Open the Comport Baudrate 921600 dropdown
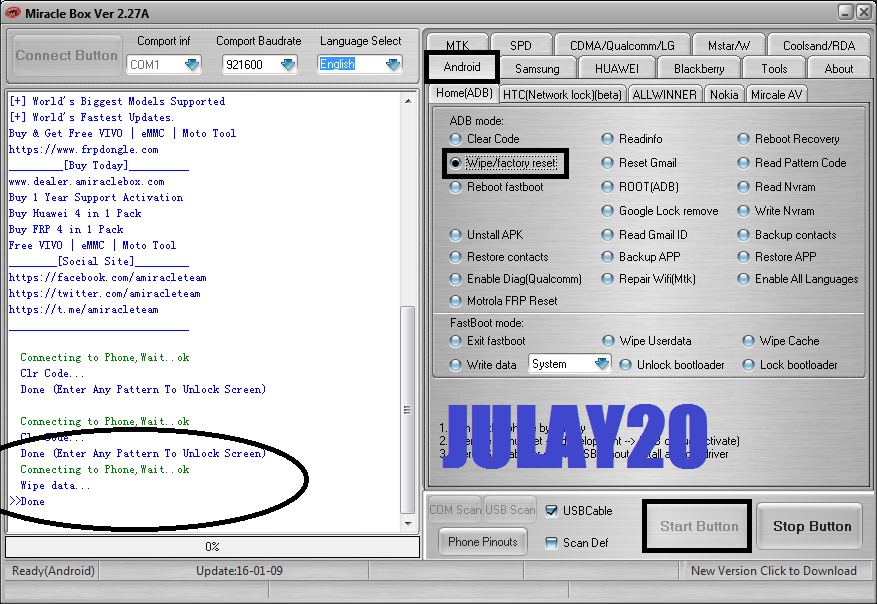Image resolution: width=877 pixels, height=604 pixels. click(x=287, y=65)
